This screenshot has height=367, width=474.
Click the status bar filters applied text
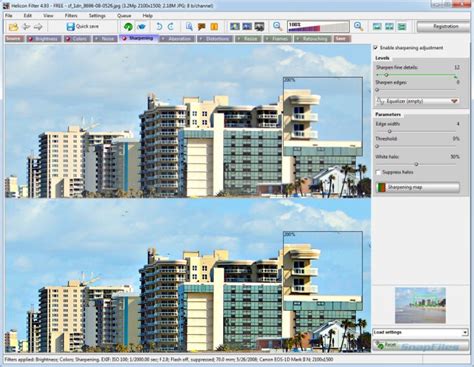168,360
